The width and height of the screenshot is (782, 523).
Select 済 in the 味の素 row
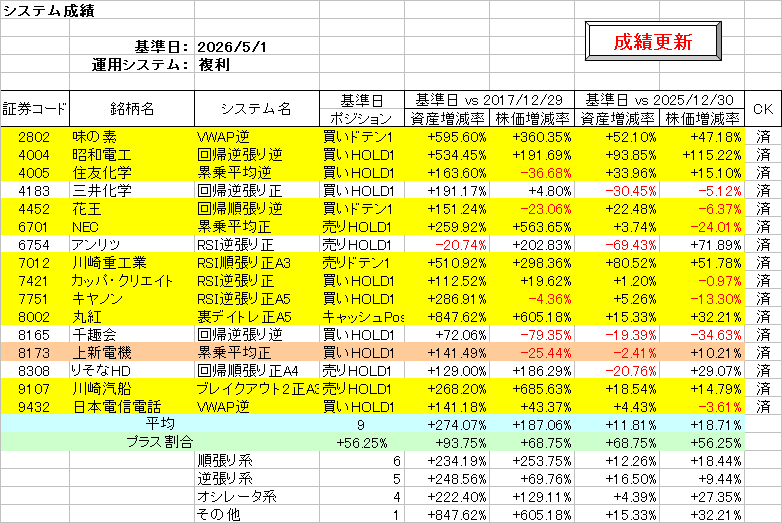click(x=763, y=137)
